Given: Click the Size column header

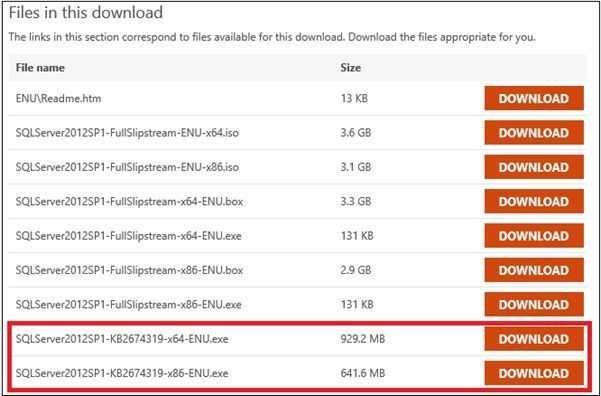Looking at the screenshot, I should (x=351, y=68).
